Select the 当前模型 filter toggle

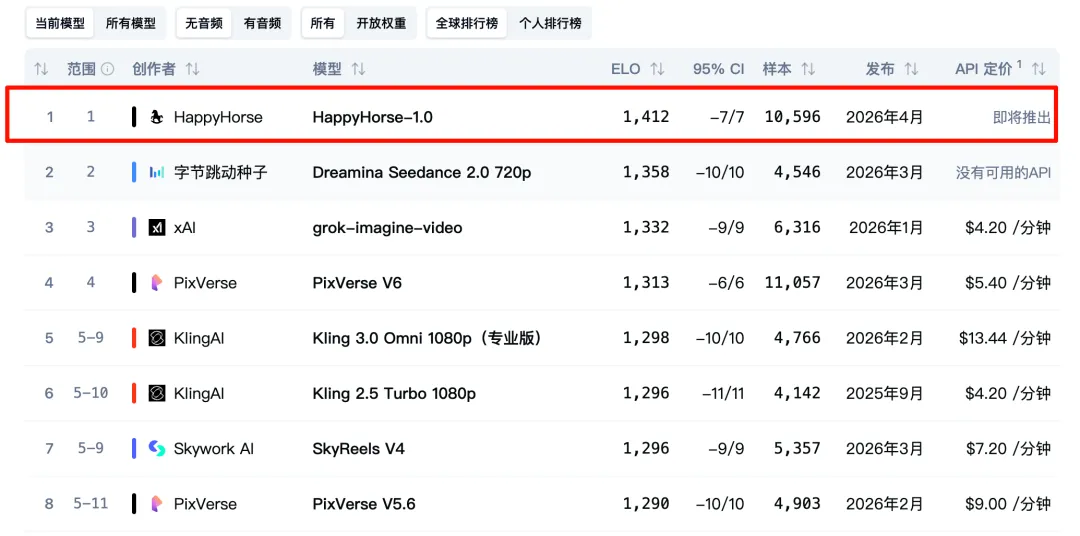coord(60,23)
